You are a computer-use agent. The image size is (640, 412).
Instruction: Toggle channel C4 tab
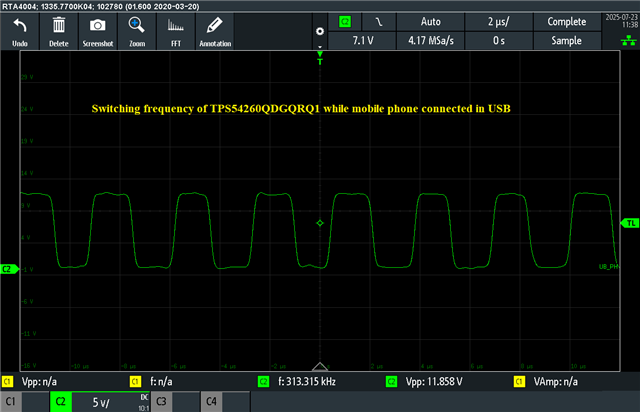(211, 401)
